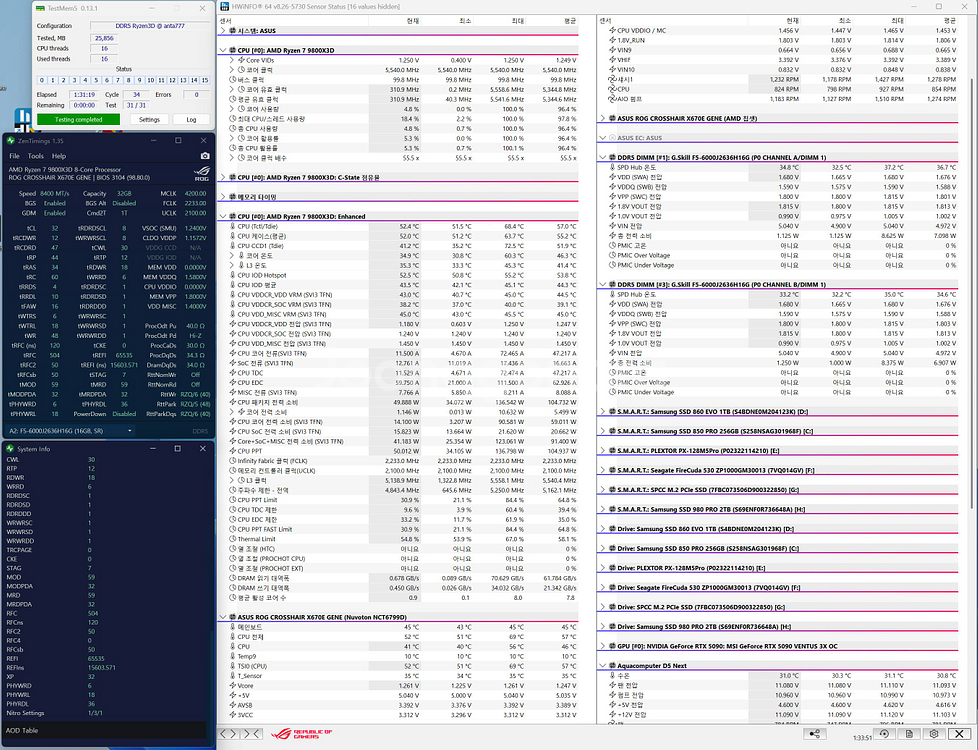The width and height of the screenshot is (978, 750).
Task: Click left-arrow navigation icon in HWiNFO toolbar
Action: (224, 733)
